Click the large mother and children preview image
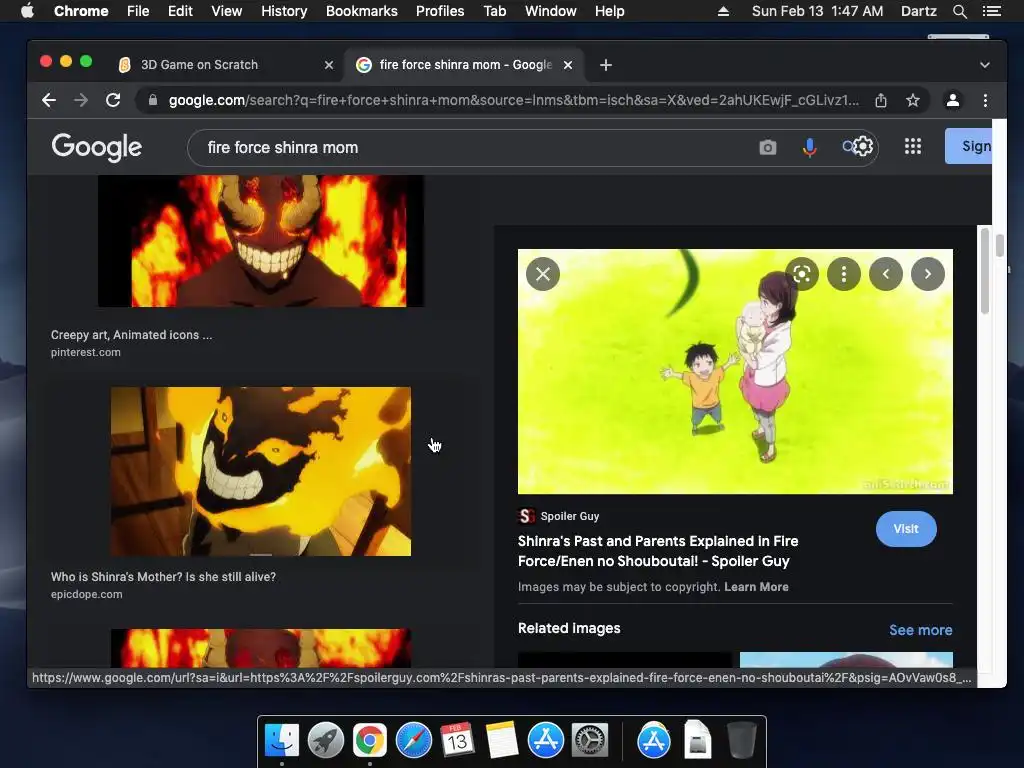Screen dimensions: 1024x768 735,372
